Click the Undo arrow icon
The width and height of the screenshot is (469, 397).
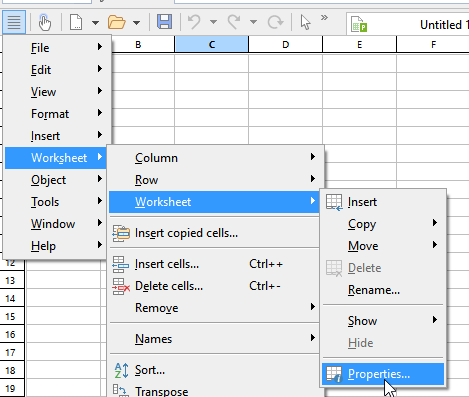tap(194, 22)
